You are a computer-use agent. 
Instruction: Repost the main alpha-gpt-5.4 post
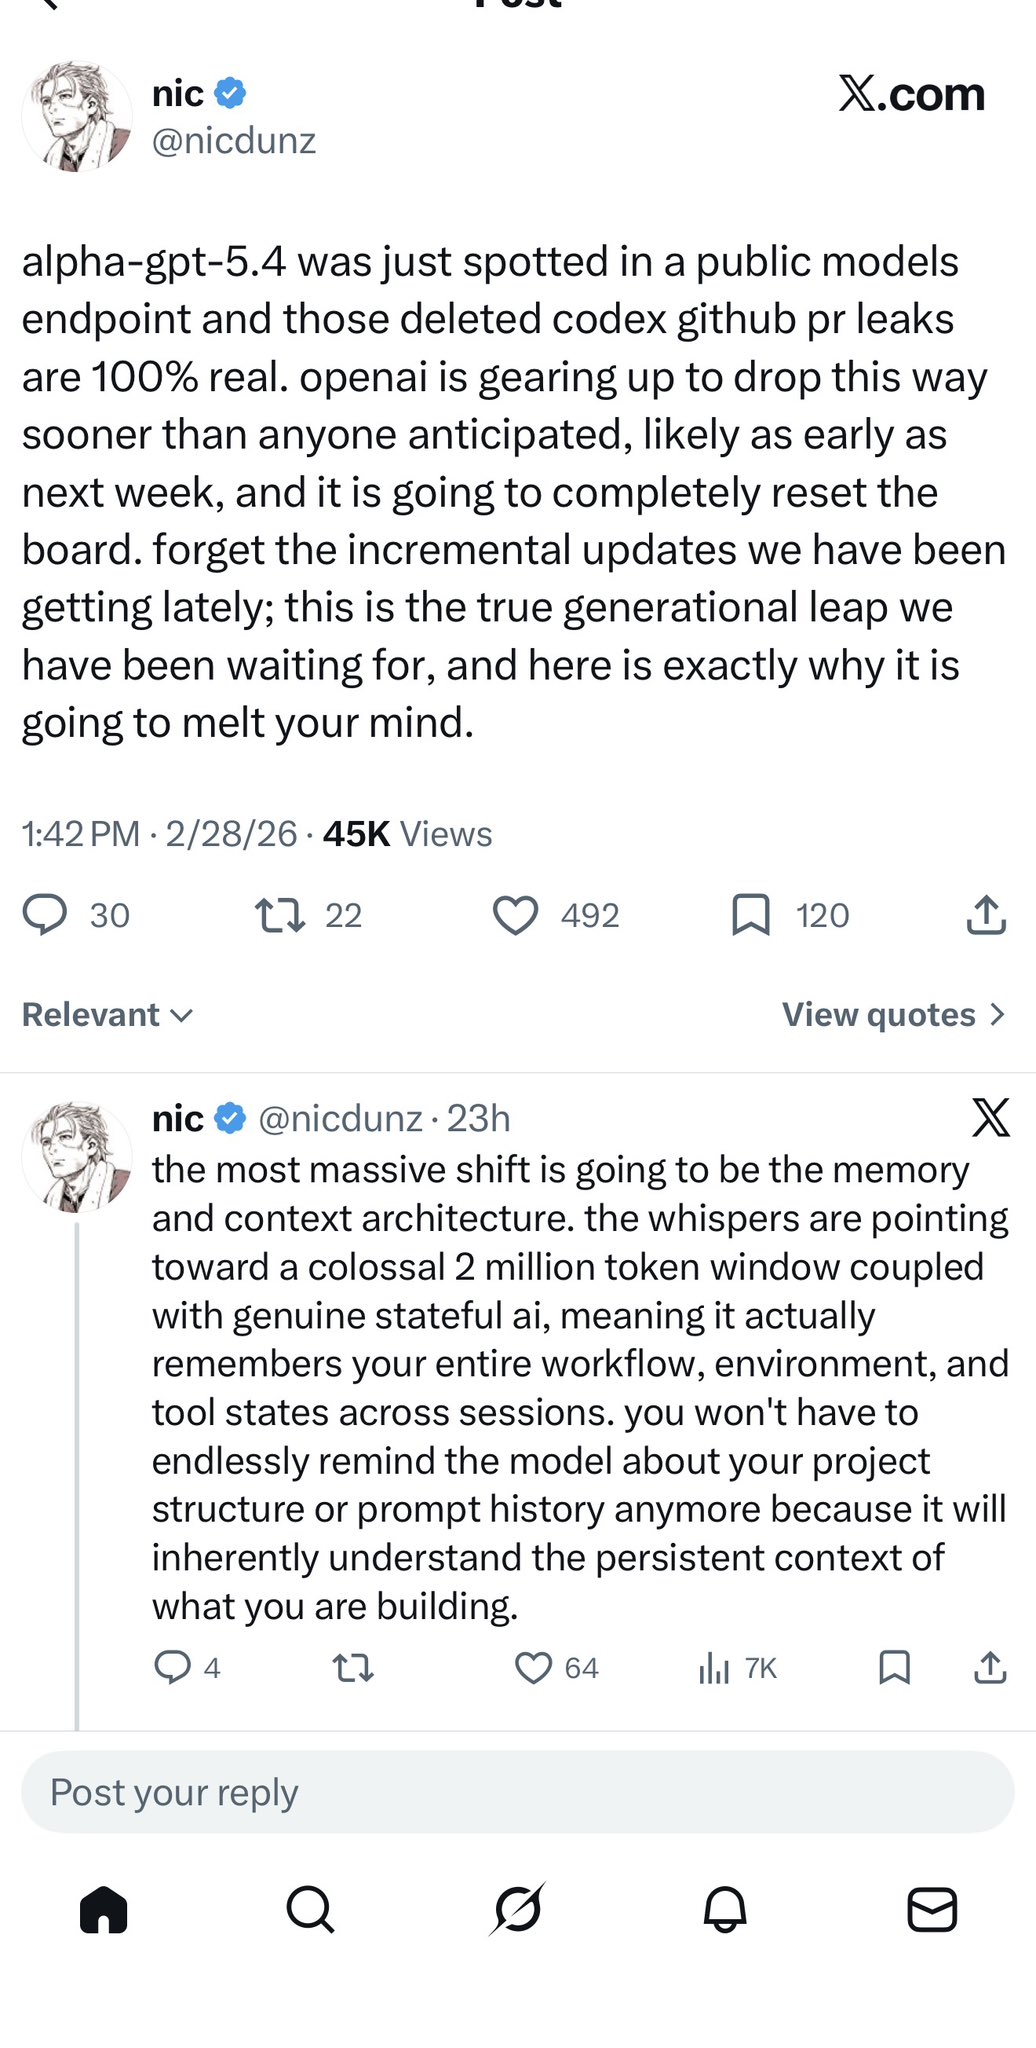click(x=280, y=915)
